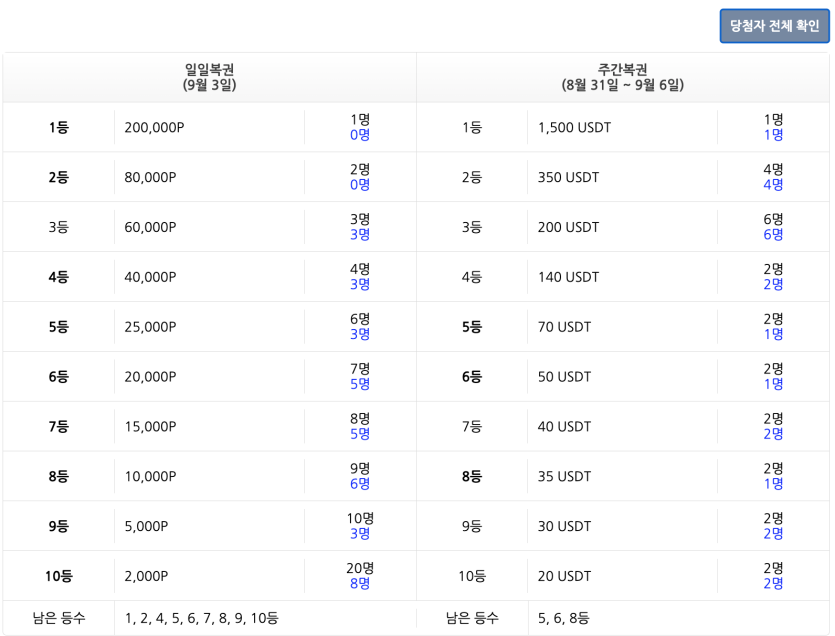The width and height of the screenshot is (835, 636).
Task: Click winner count in 50 USDT row
Action: (x=773, y=377)
